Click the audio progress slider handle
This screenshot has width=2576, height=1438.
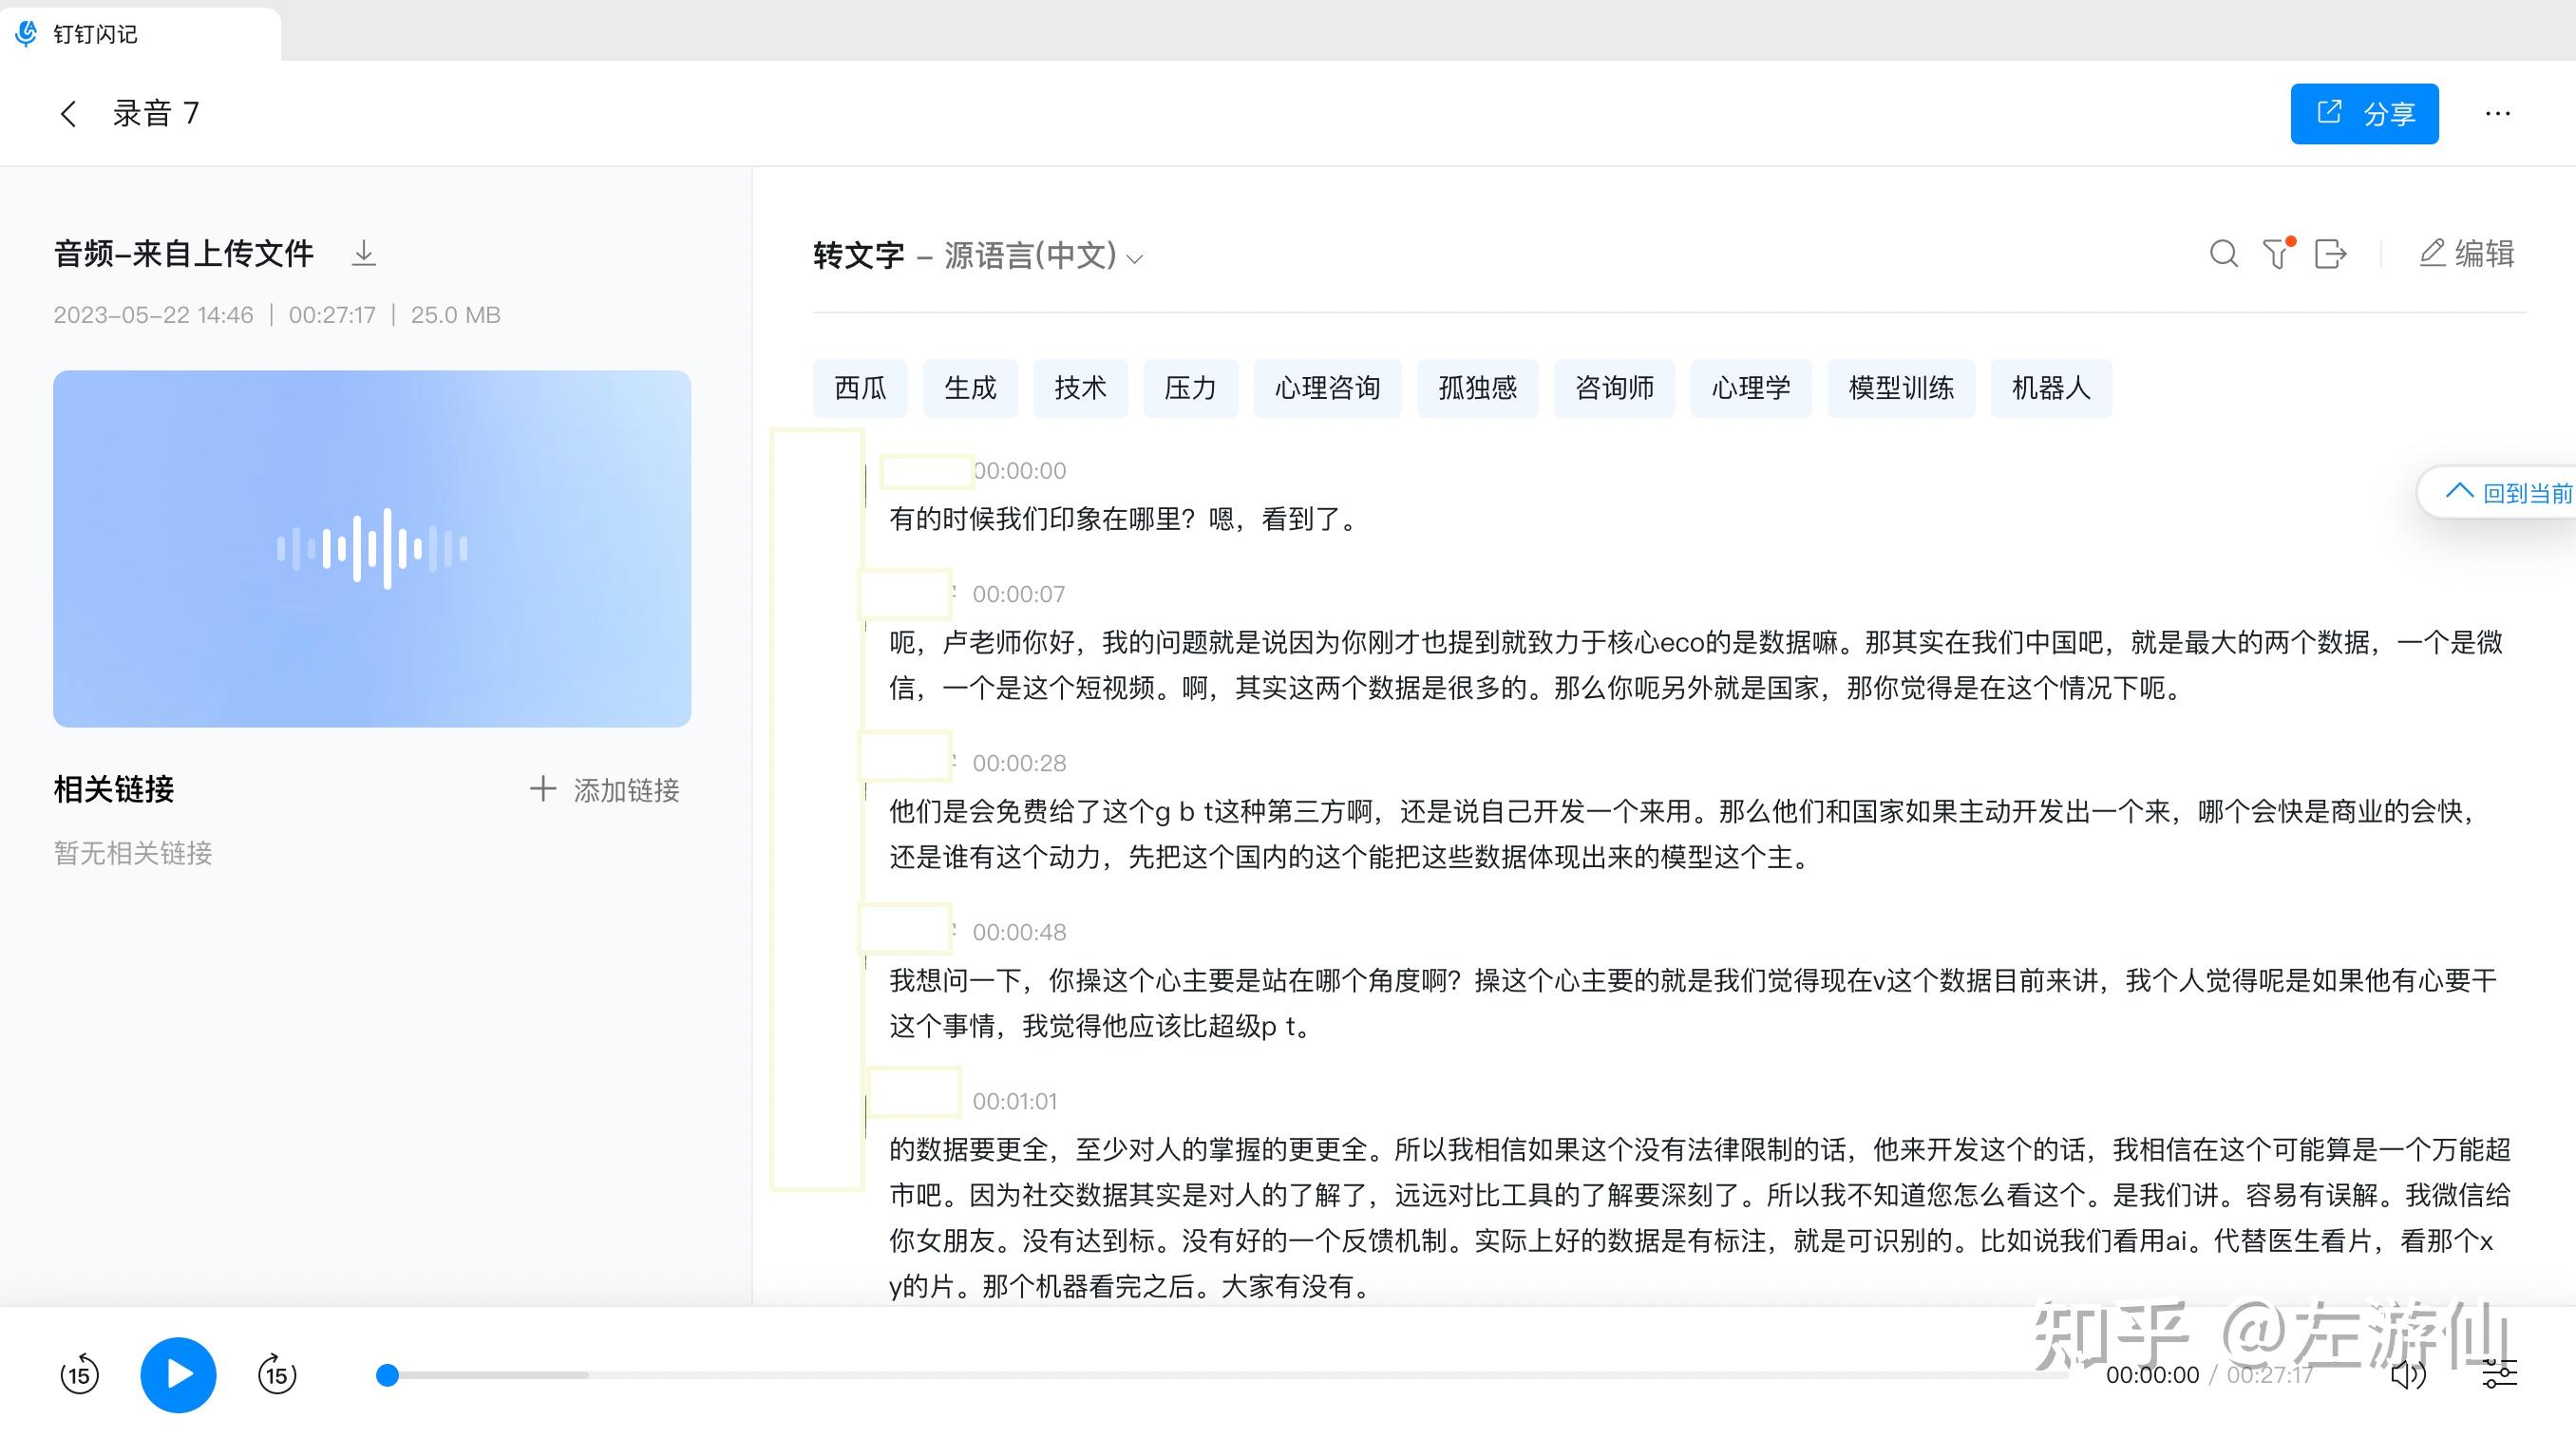(x=387, y=1375)
